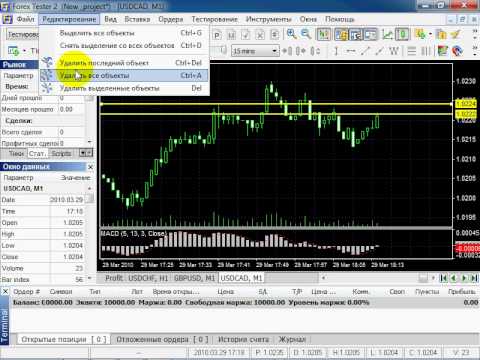Open dropdown arrow next to chart-icon in left toolbar
The height and width of the screenshot is (360, 480).
click(24, 51)
